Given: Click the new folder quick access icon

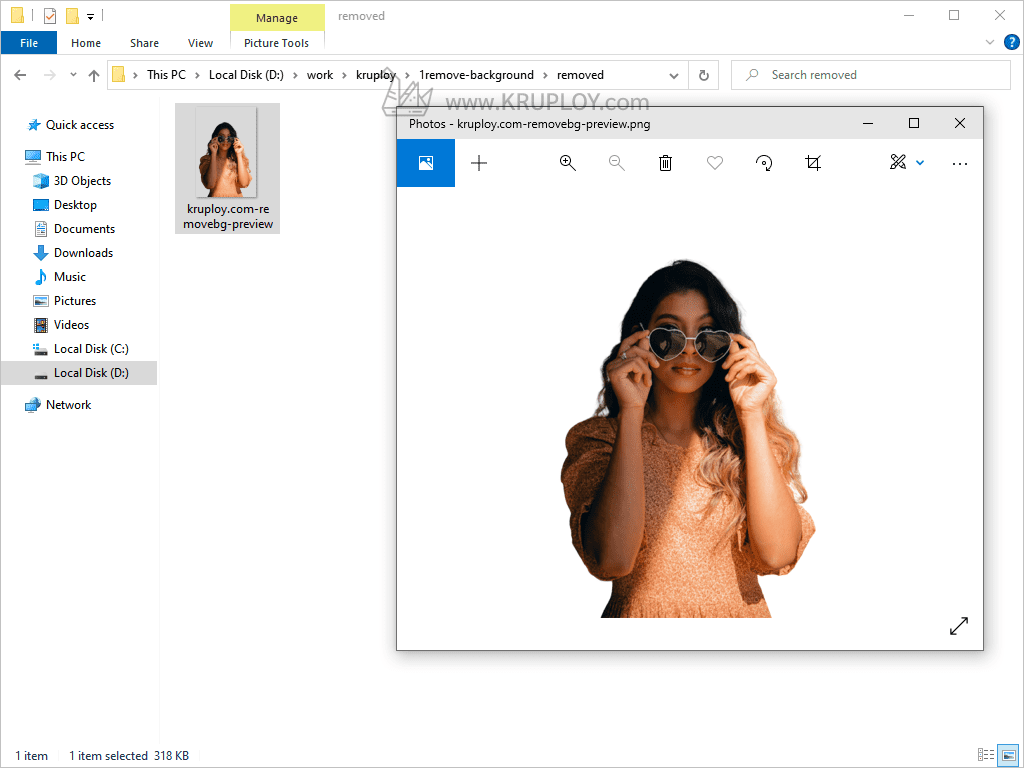Looking at the screenshot, I should click(72, 15).
